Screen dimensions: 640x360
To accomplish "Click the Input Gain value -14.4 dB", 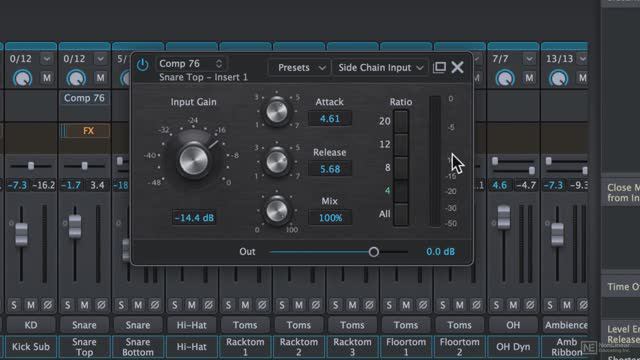I will [194, 218].
